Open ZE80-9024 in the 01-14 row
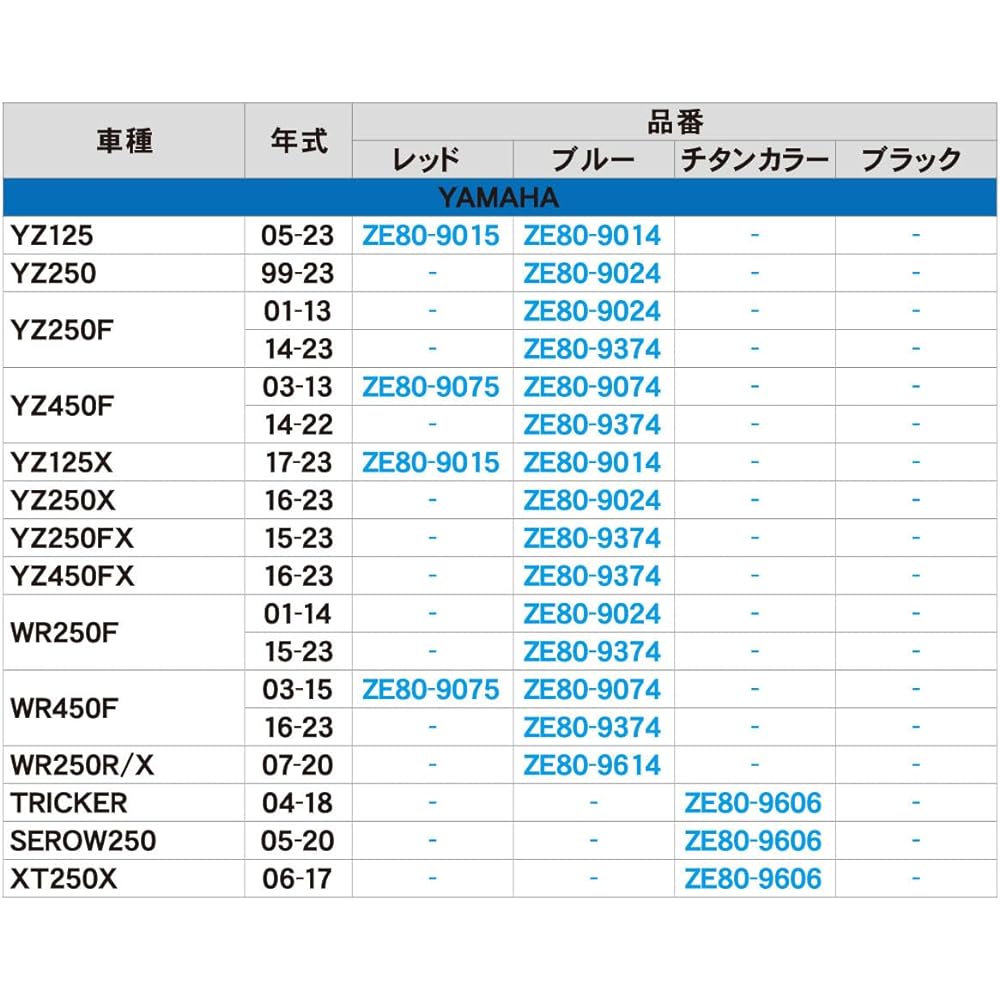This screenshot has width=1000, height=1000. pos(592,614)
